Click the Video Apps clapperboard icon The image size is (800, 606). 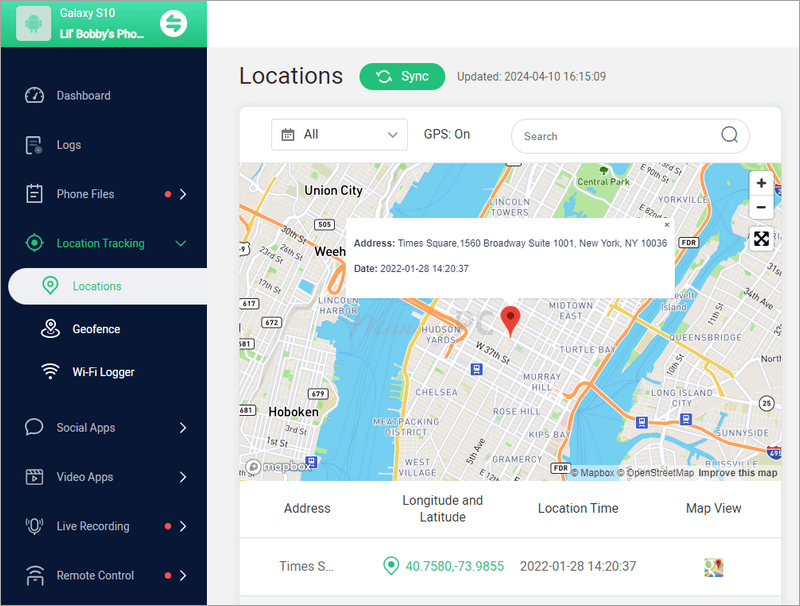pyautogui.click(x=34, y=477)
